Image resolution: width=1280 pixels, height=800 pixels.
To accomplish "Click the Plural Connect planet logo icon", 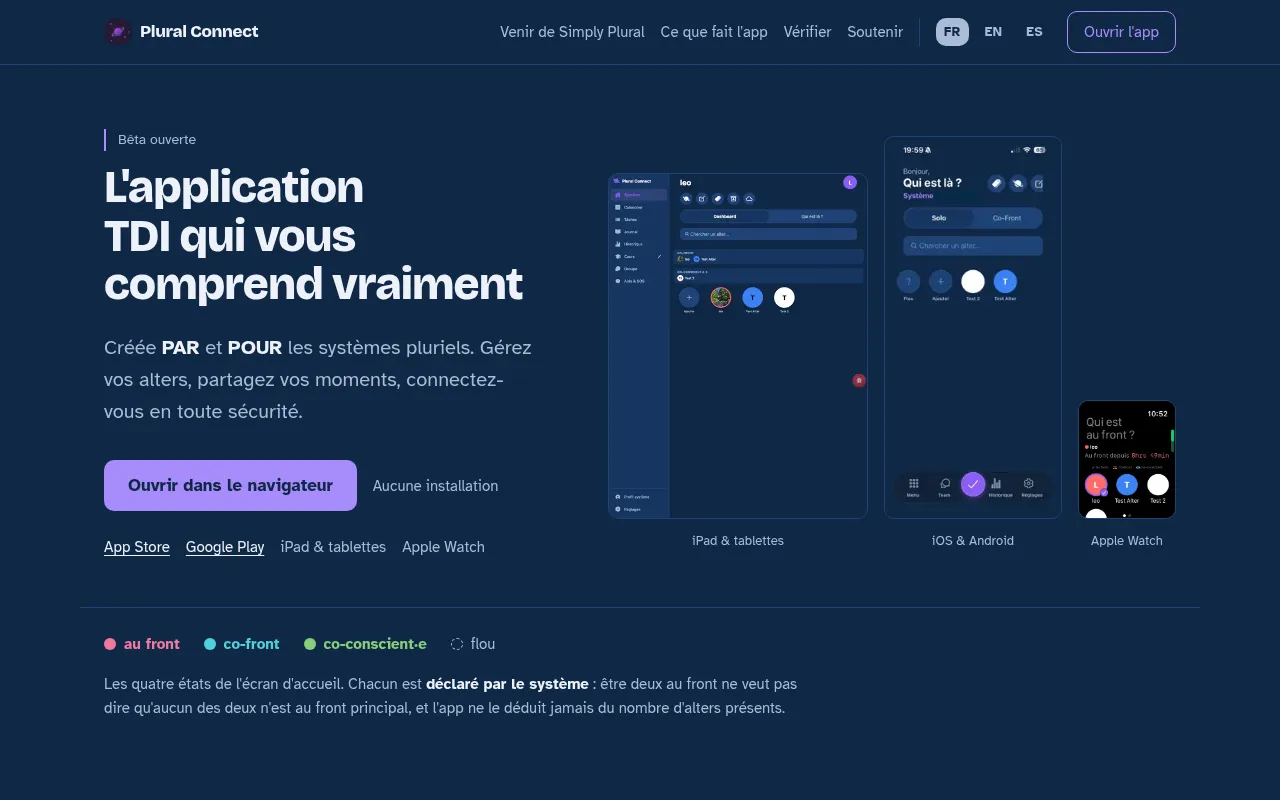I will [118, 32].
